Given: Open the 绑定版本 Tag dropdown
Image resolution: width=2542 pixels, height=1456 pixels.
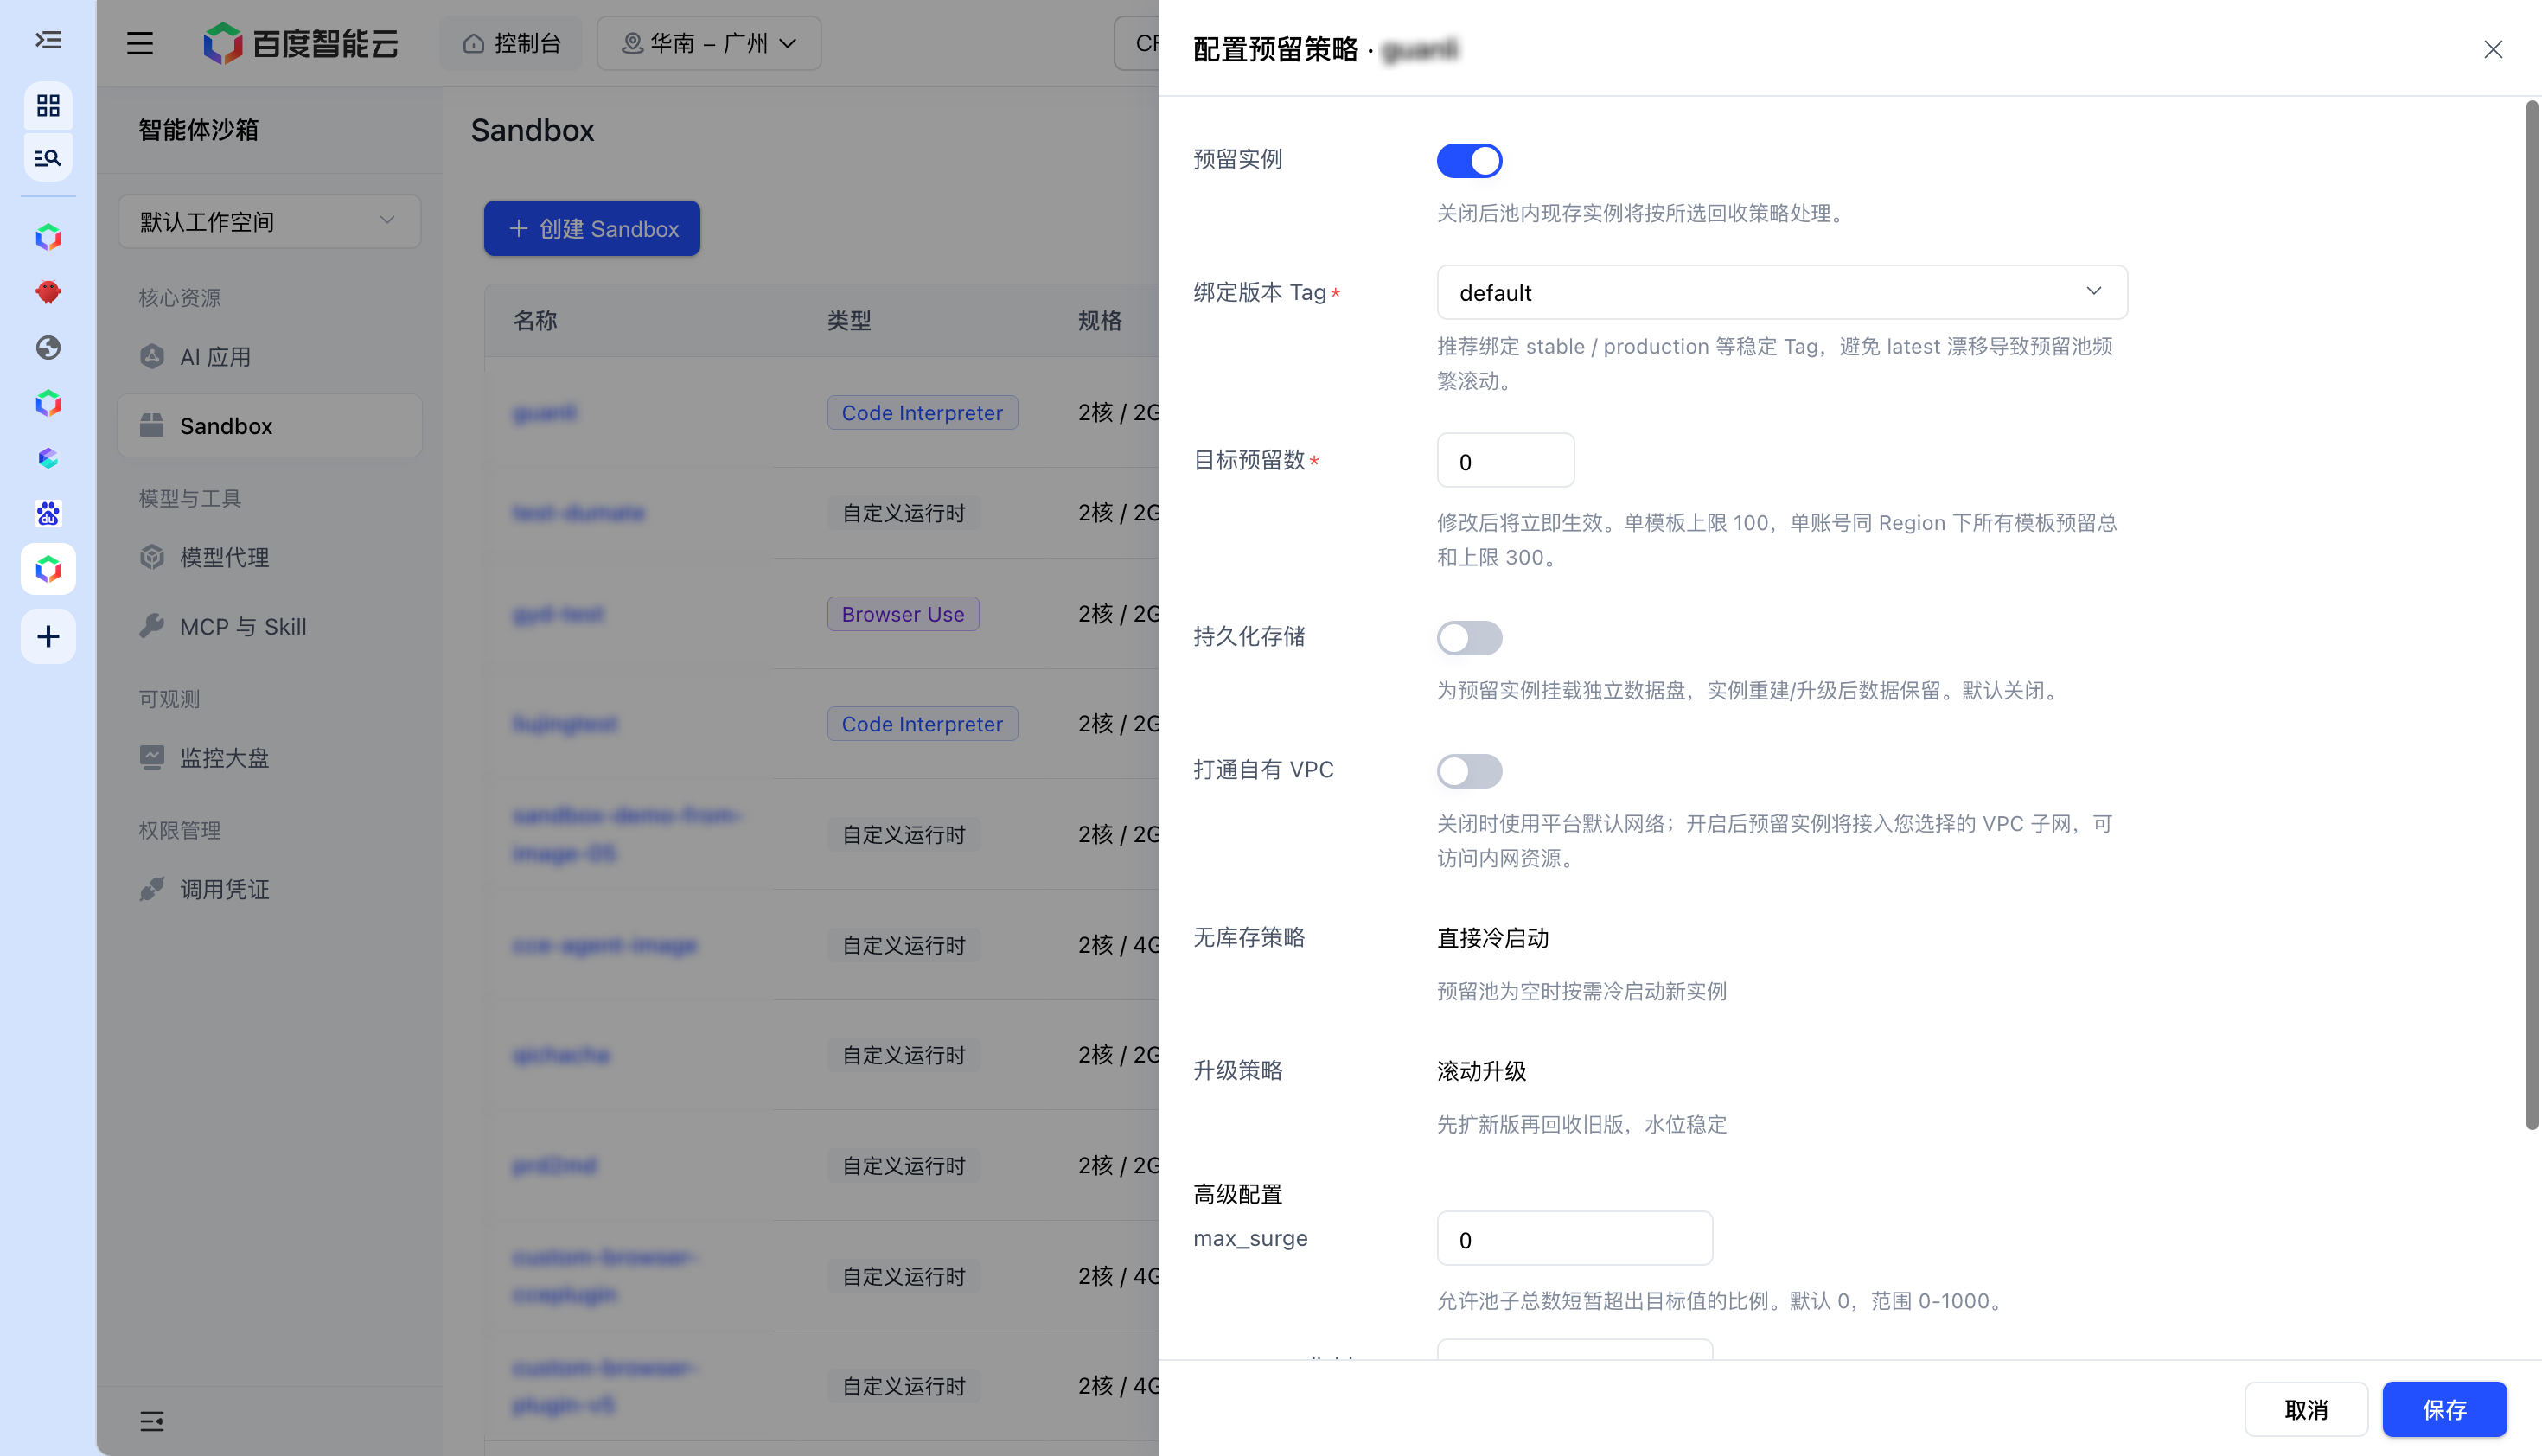Looking at the screenshot, I should (1781, 292).
